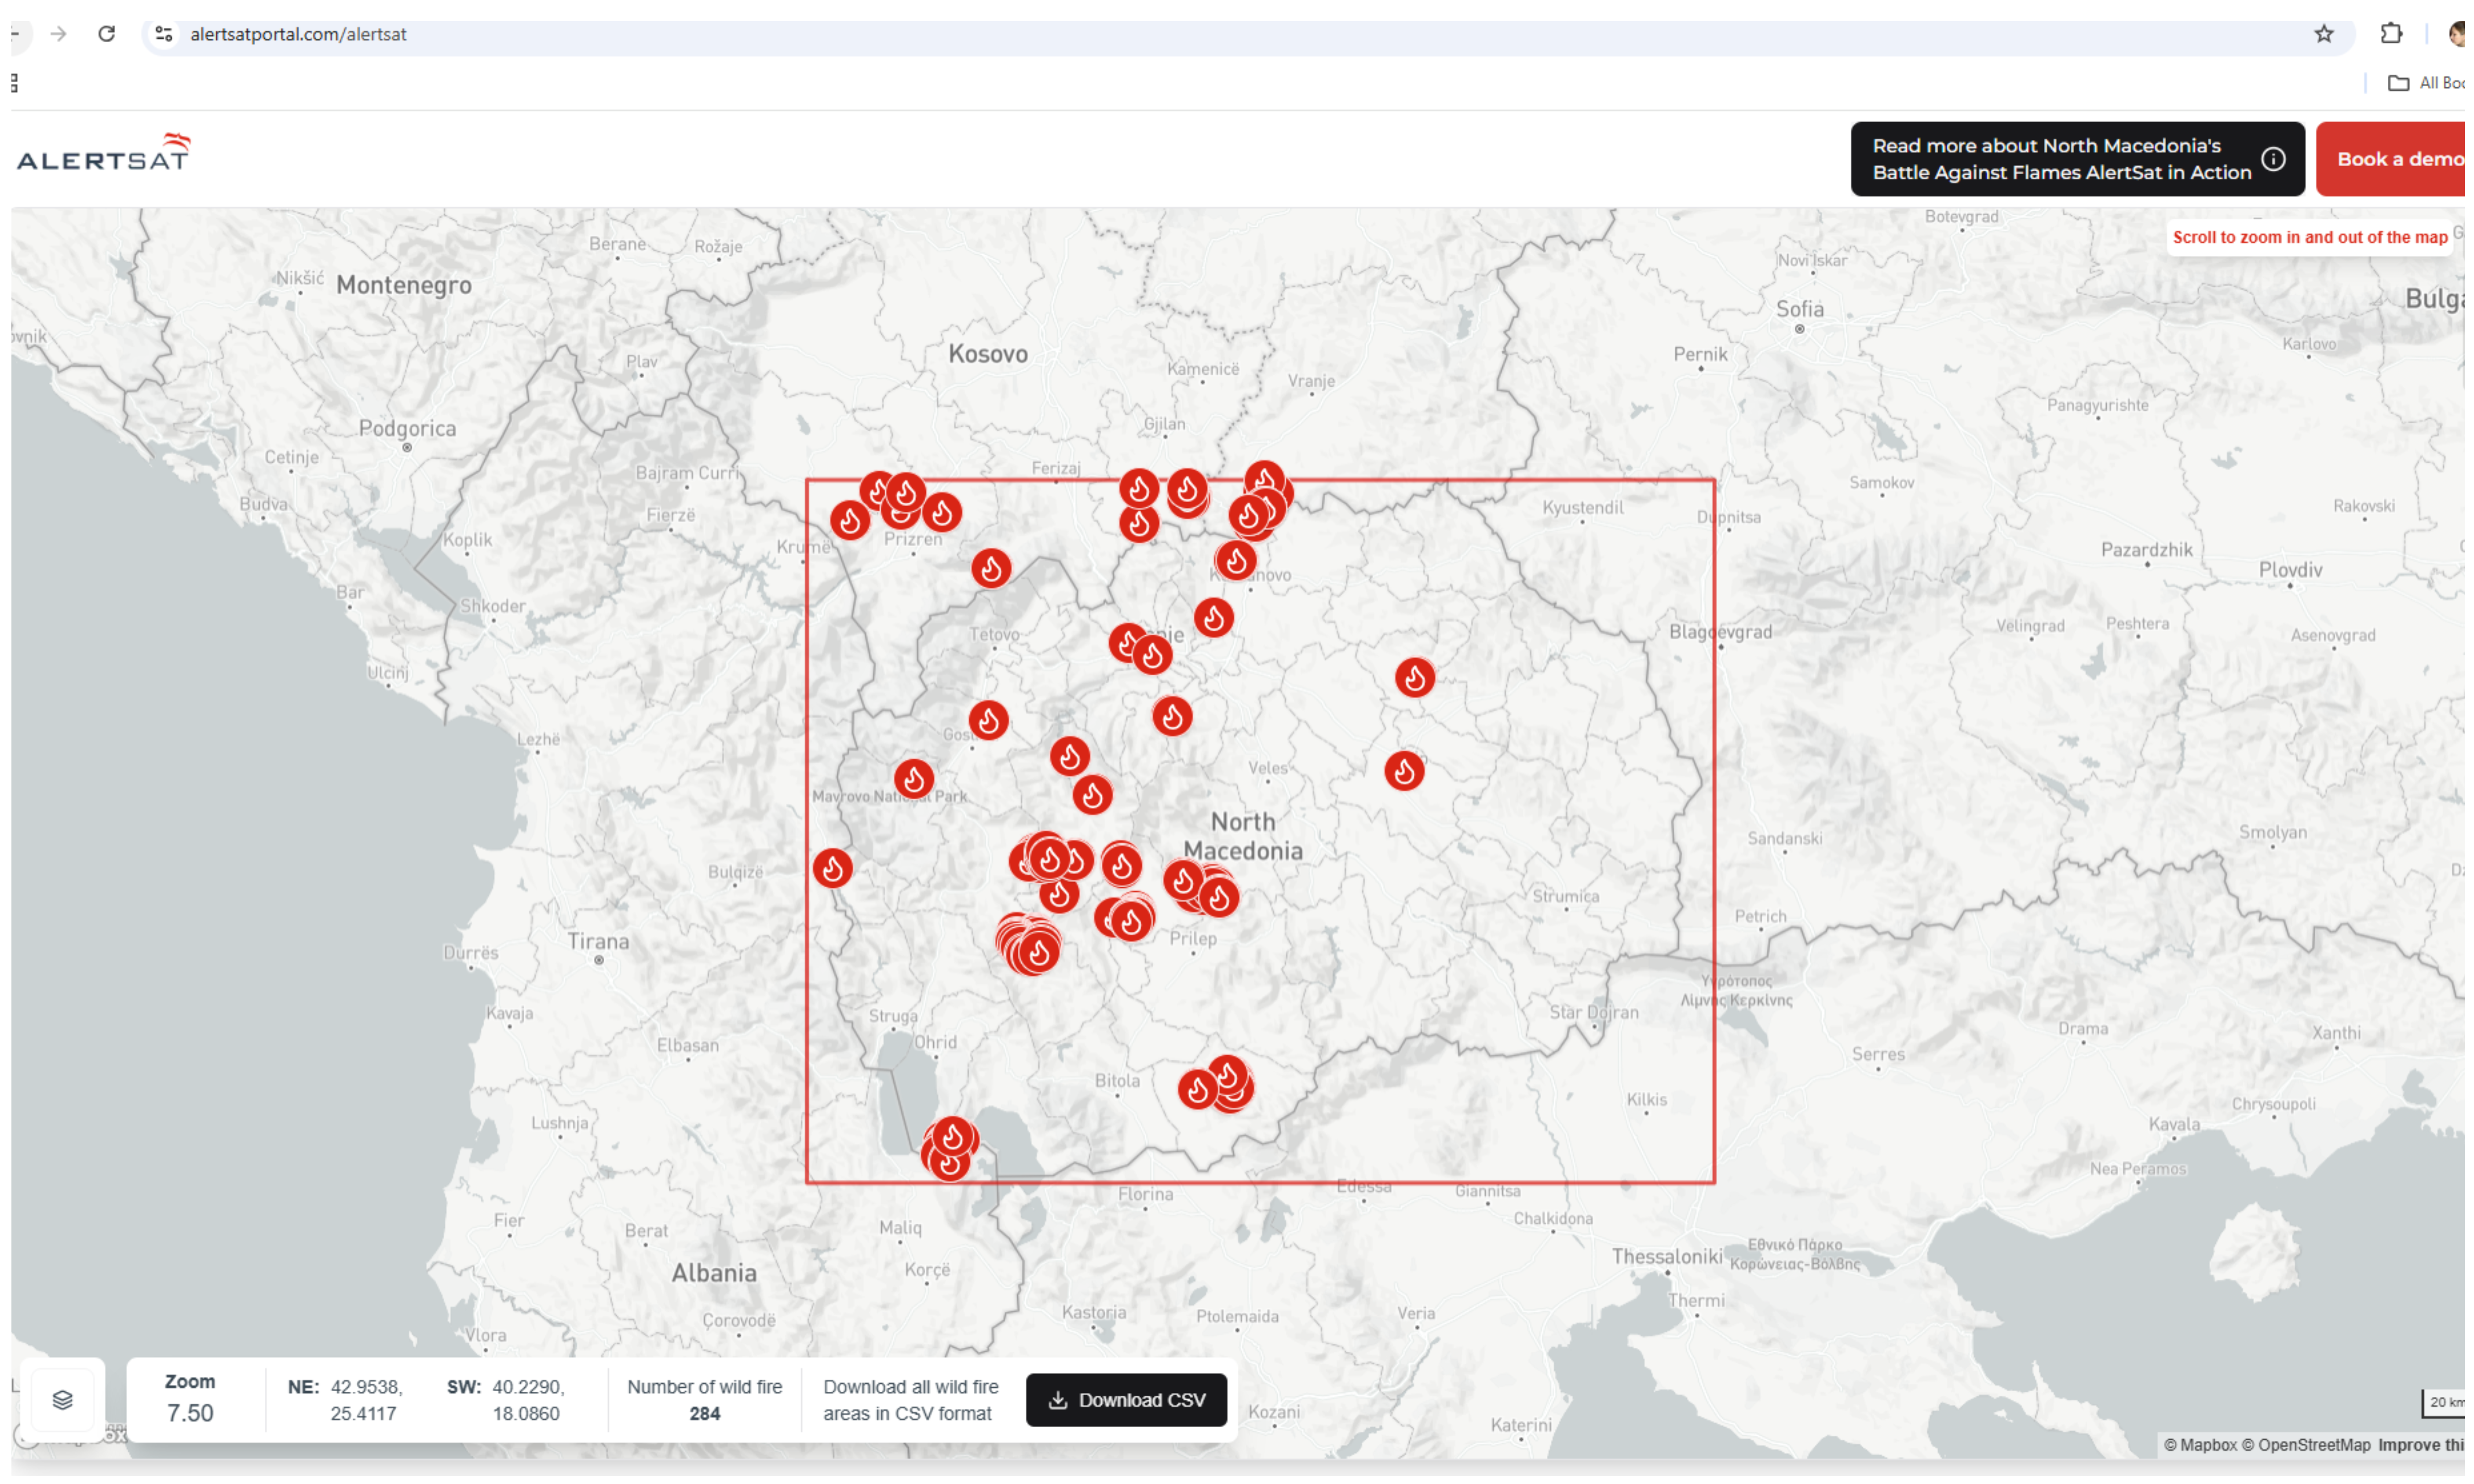2474x1484 pixels.
Task: Select the fire marker near Mavrovo National Park
Action: point(914,779)
